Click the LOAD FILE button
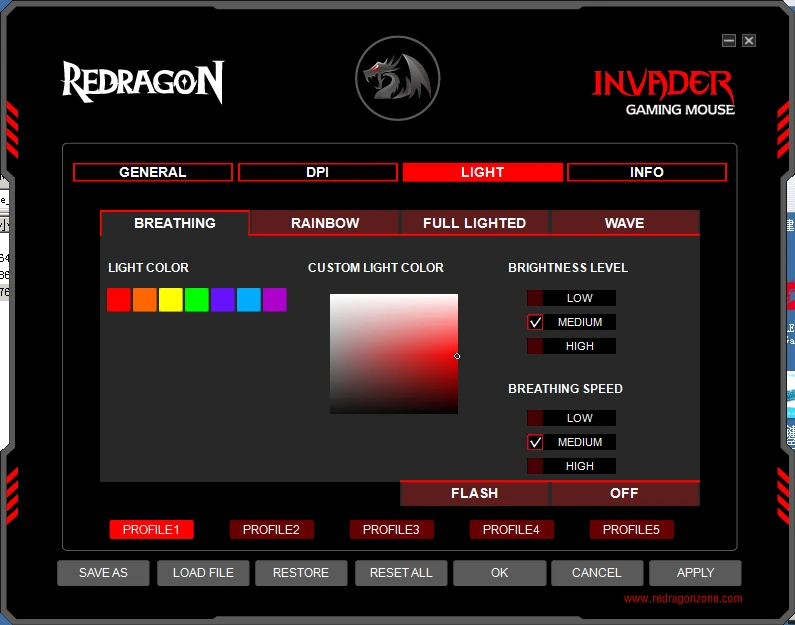This screenshot has width=795, height=625. point(203,573)
